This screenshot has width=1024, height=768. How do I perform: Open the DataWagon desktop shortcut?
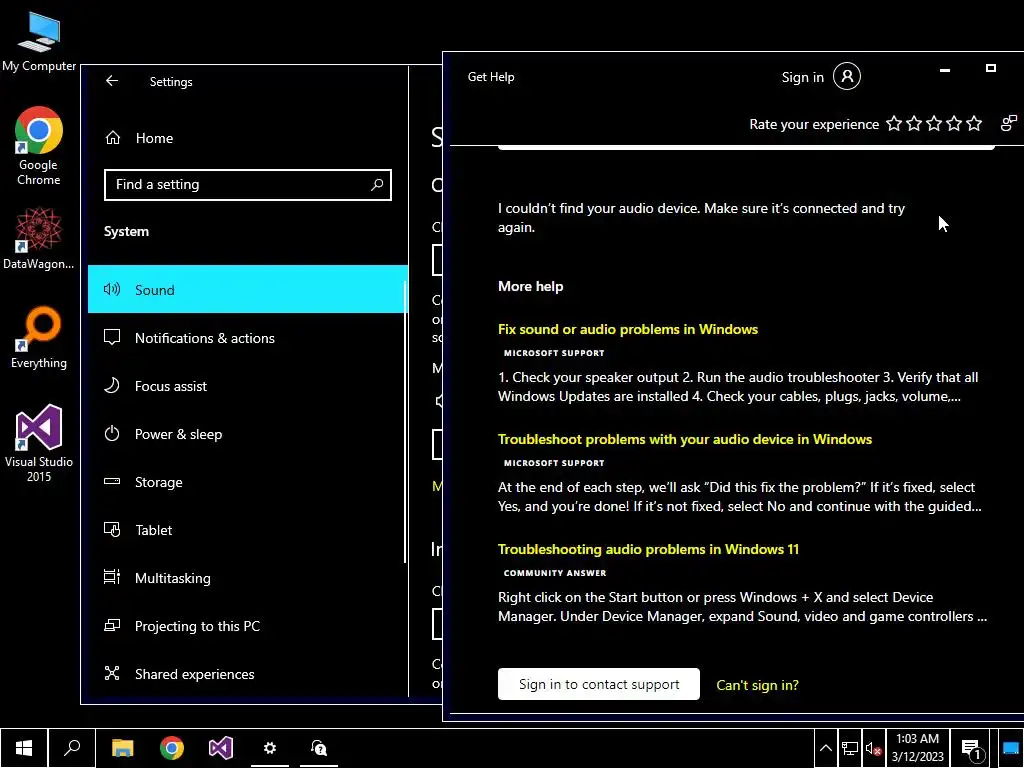click(x=39, y=238)
